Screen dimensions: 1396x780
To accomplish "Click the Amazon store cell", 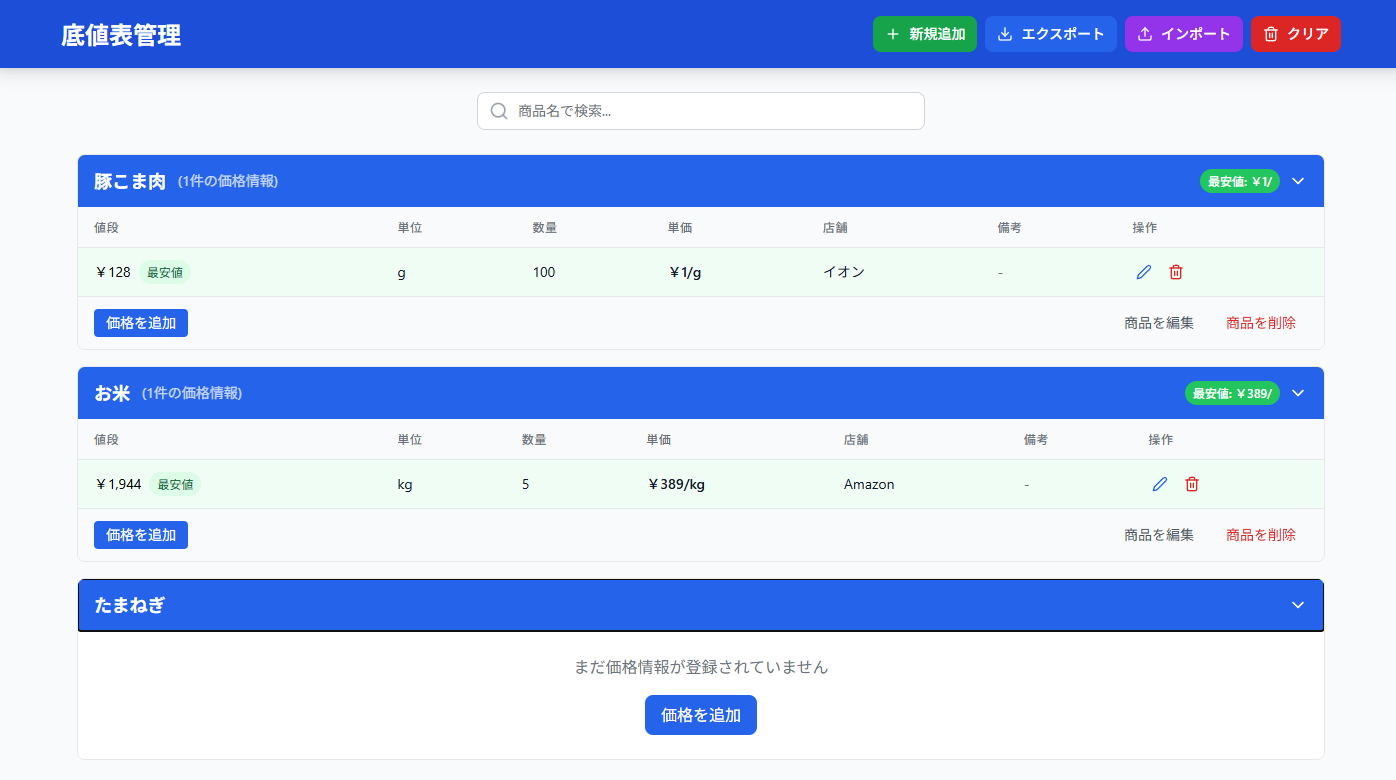I will click(x=869, y=484).
